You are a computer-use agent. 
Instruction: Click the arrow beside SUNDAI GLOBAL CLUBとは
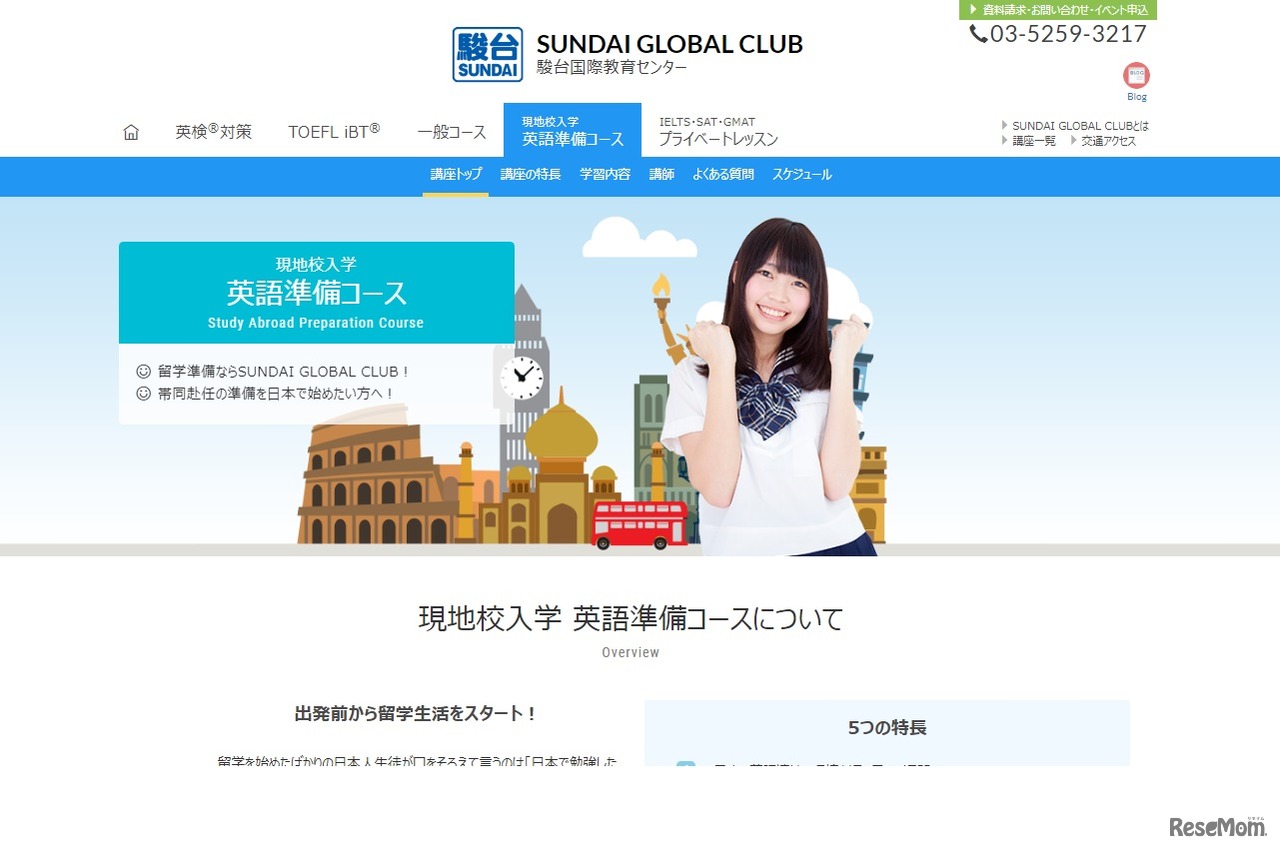tap(1004, 124)
